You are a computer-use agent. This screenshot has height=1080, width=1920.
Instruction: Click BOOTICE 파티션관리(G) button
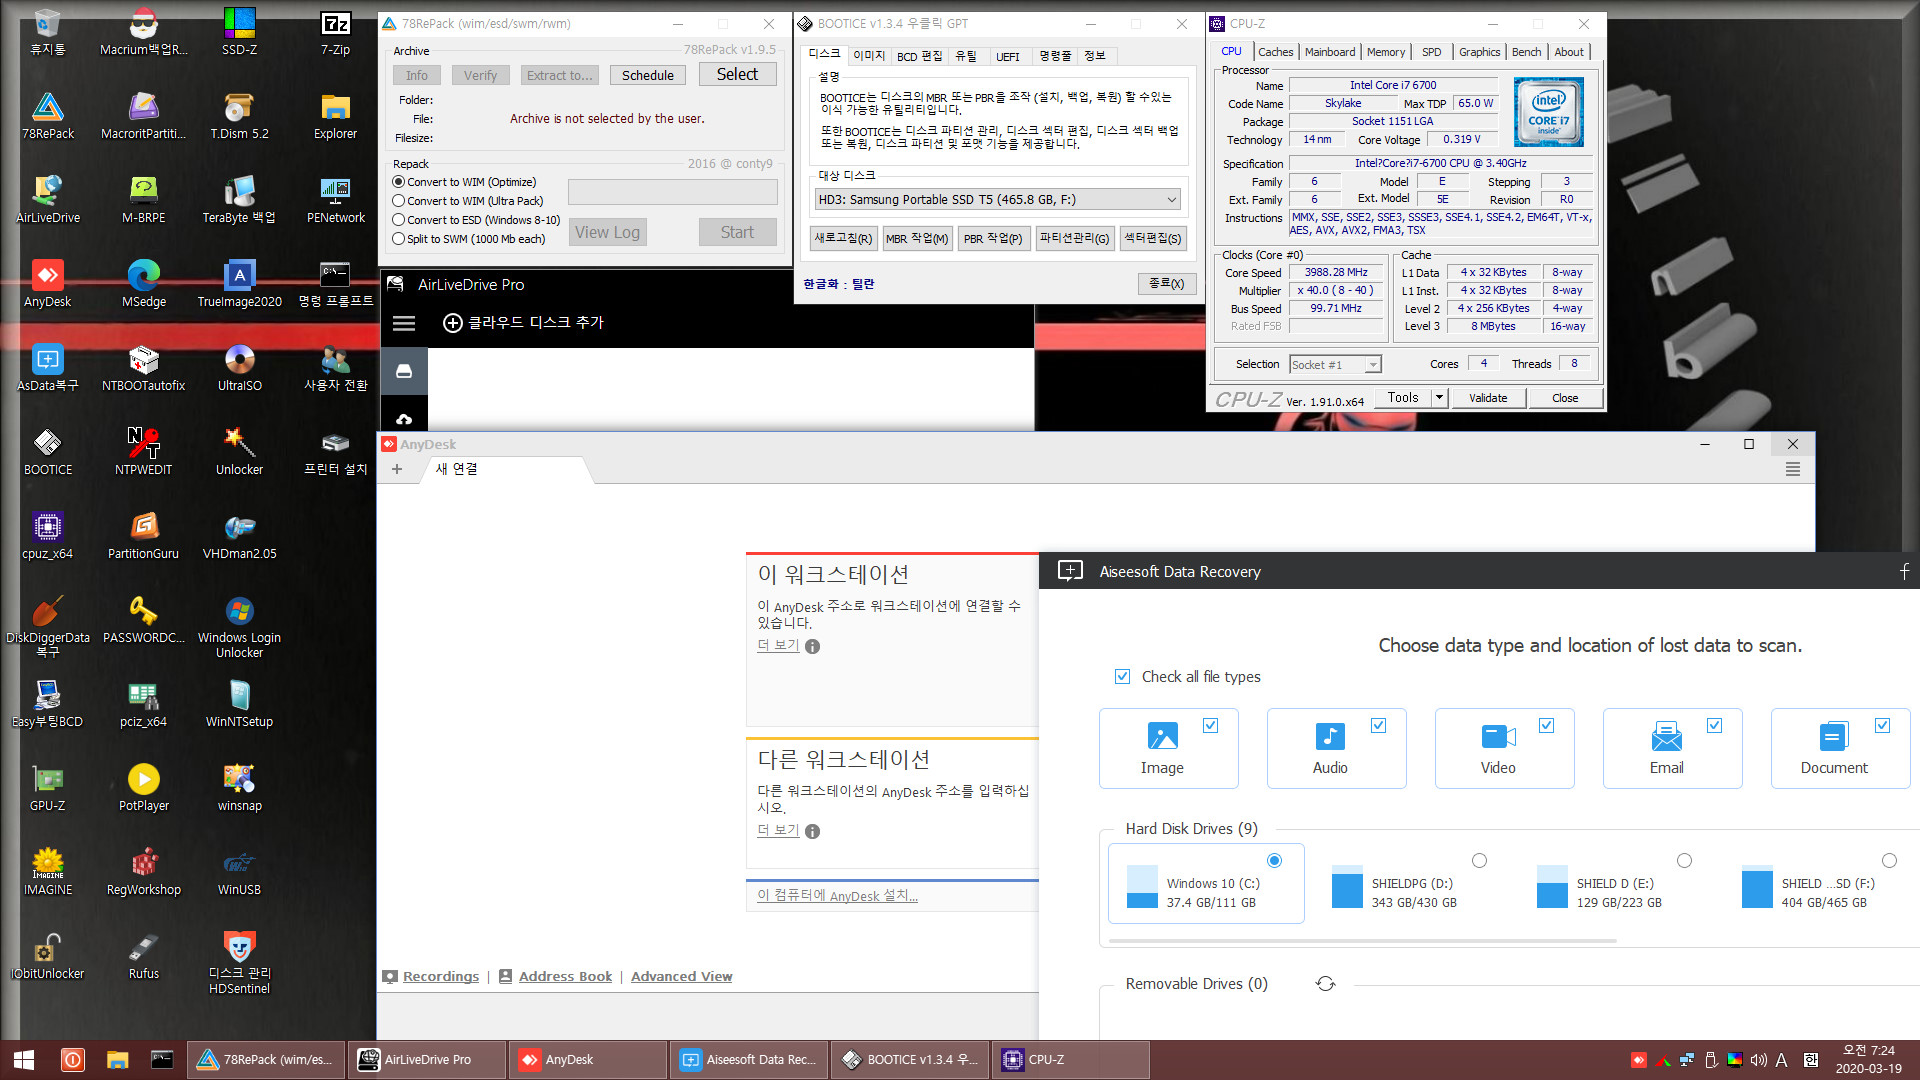tap(1074, 239)
